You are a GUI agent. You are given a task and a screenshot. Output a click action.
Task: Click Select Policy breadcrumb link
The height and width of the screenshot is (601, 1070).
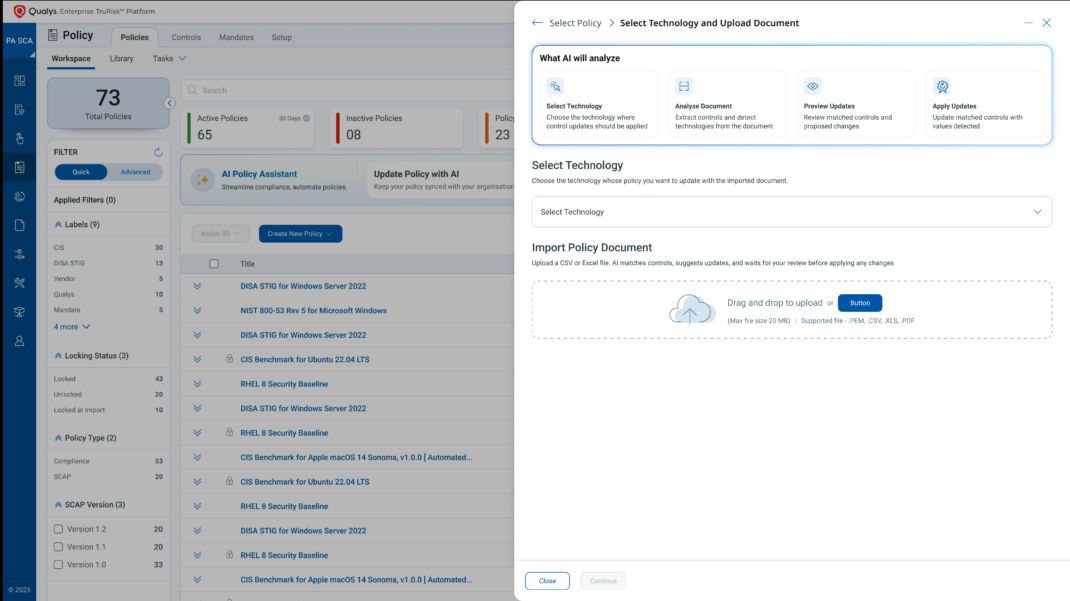click(575, 23)
